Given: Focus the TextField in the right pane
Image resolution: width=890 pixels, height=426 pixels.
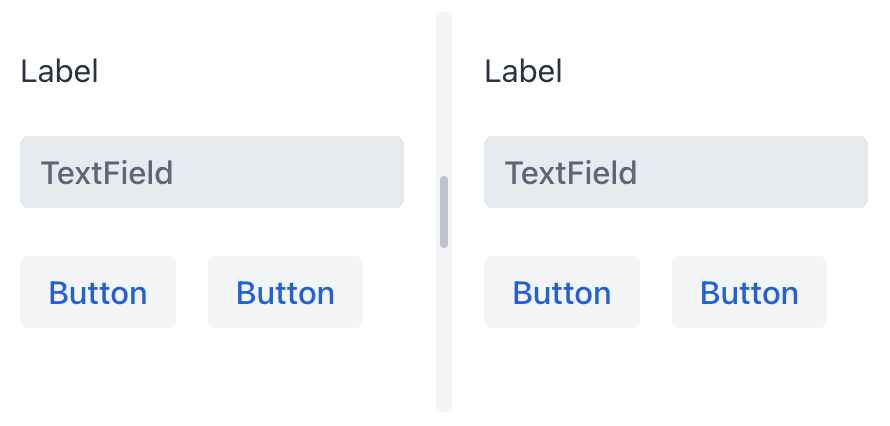Looking at the screenshot, I should pyautogui.click(x=676, y=172).
